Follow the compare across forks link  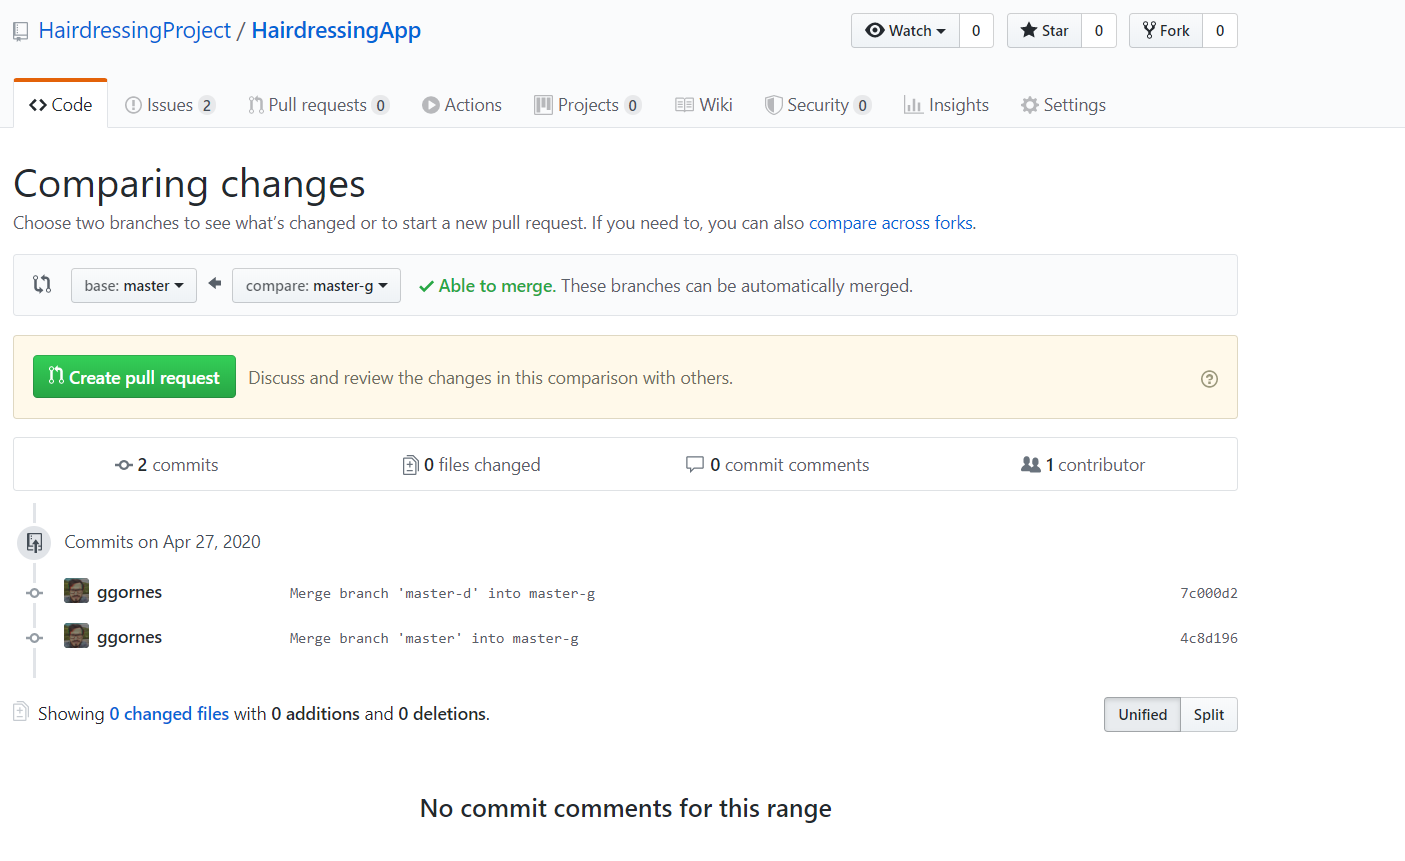coord(891,223)
